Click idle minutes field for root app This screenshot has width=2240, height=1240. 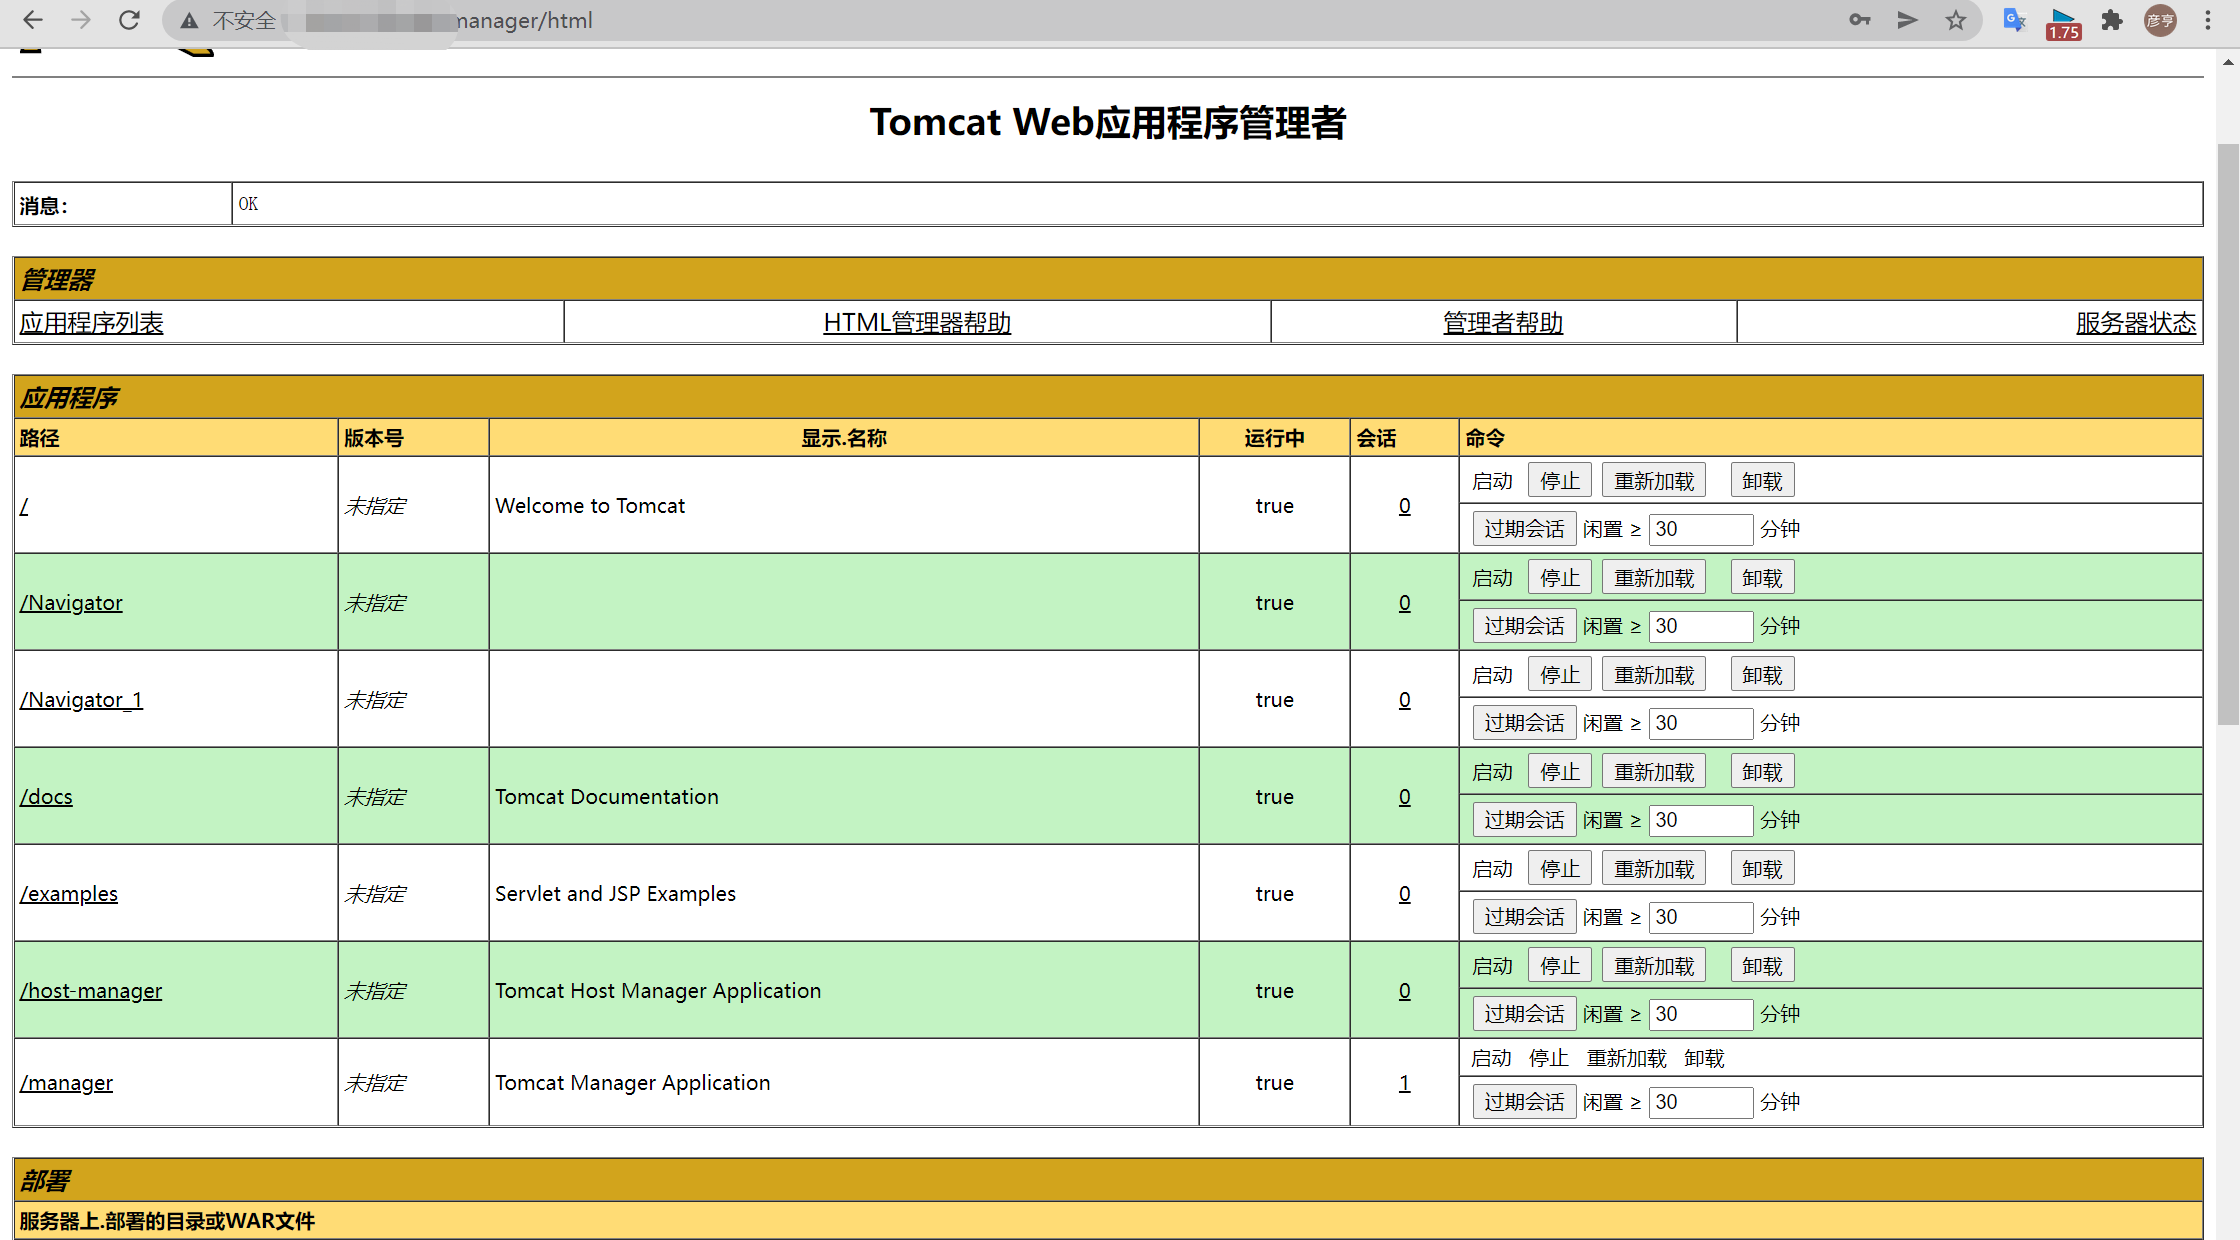click(x=1700, y=529)
